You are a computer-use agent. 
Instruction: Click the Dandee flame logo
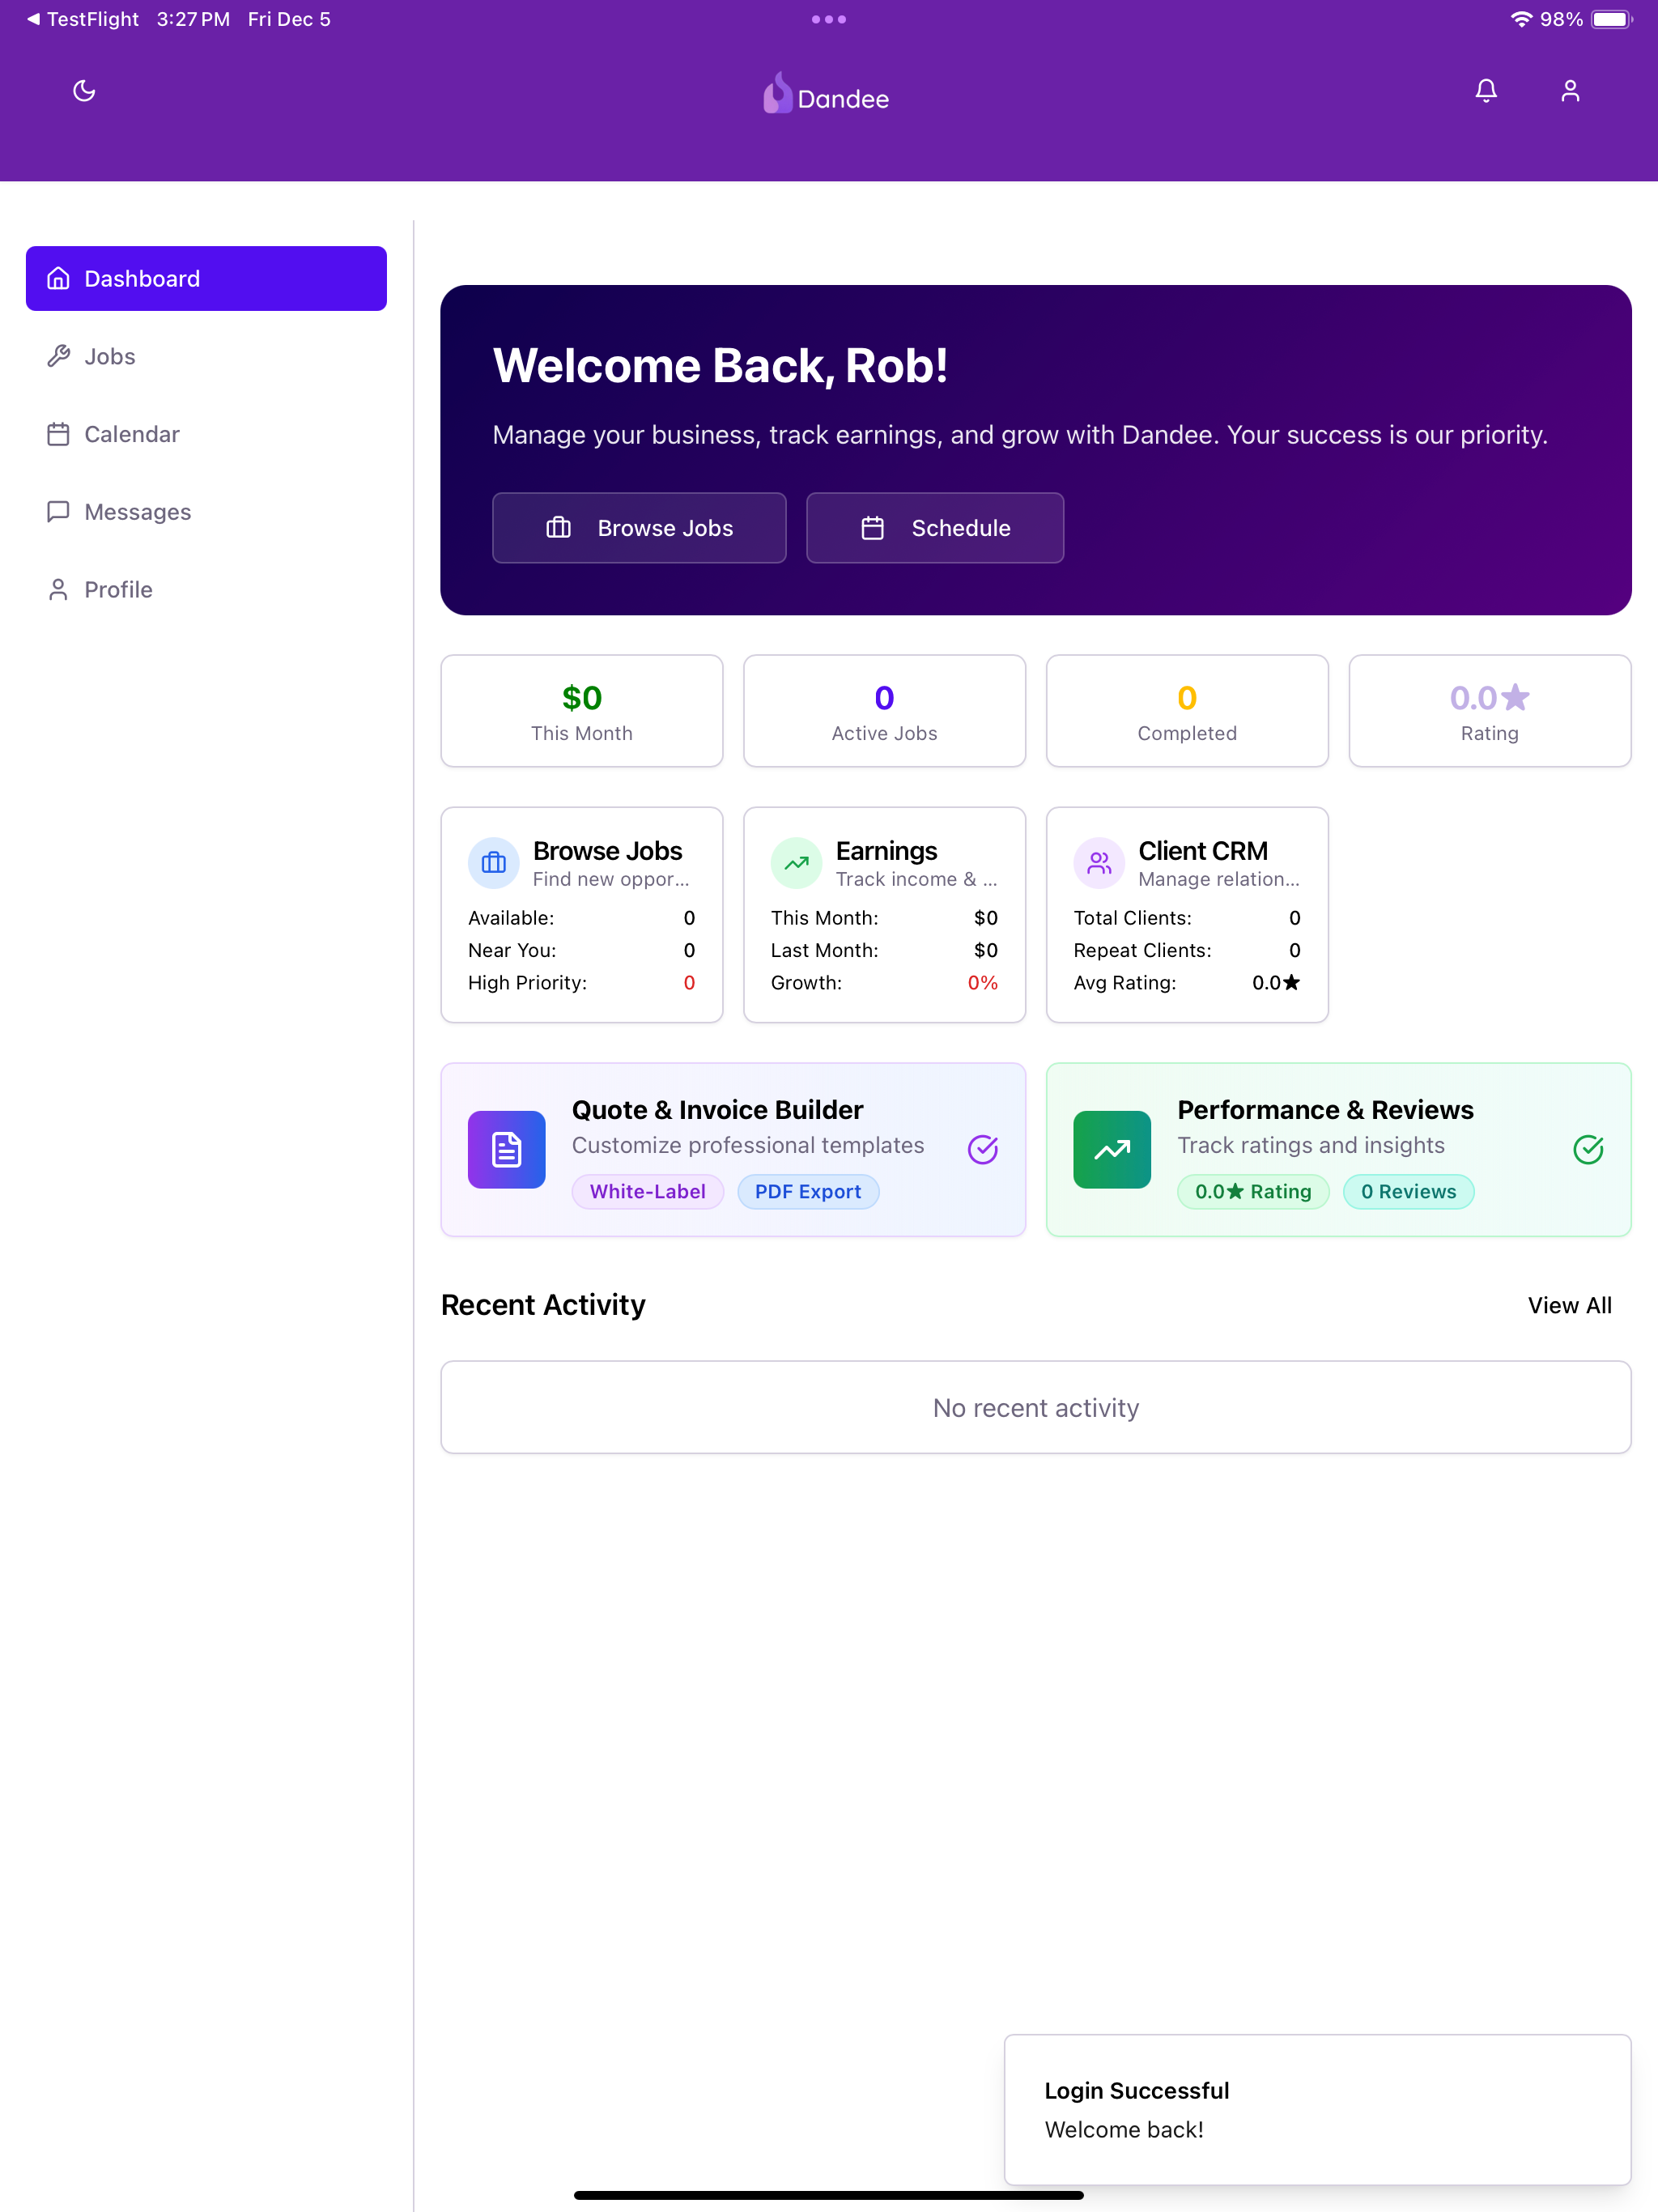pyautogui.click(x=777, y=92)
